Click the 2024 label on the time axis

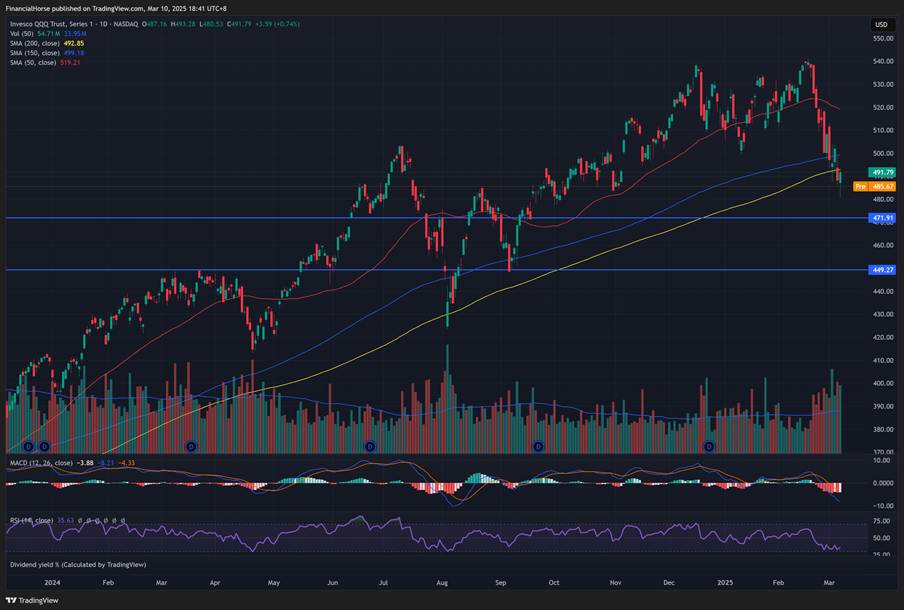tap(52, 582)
